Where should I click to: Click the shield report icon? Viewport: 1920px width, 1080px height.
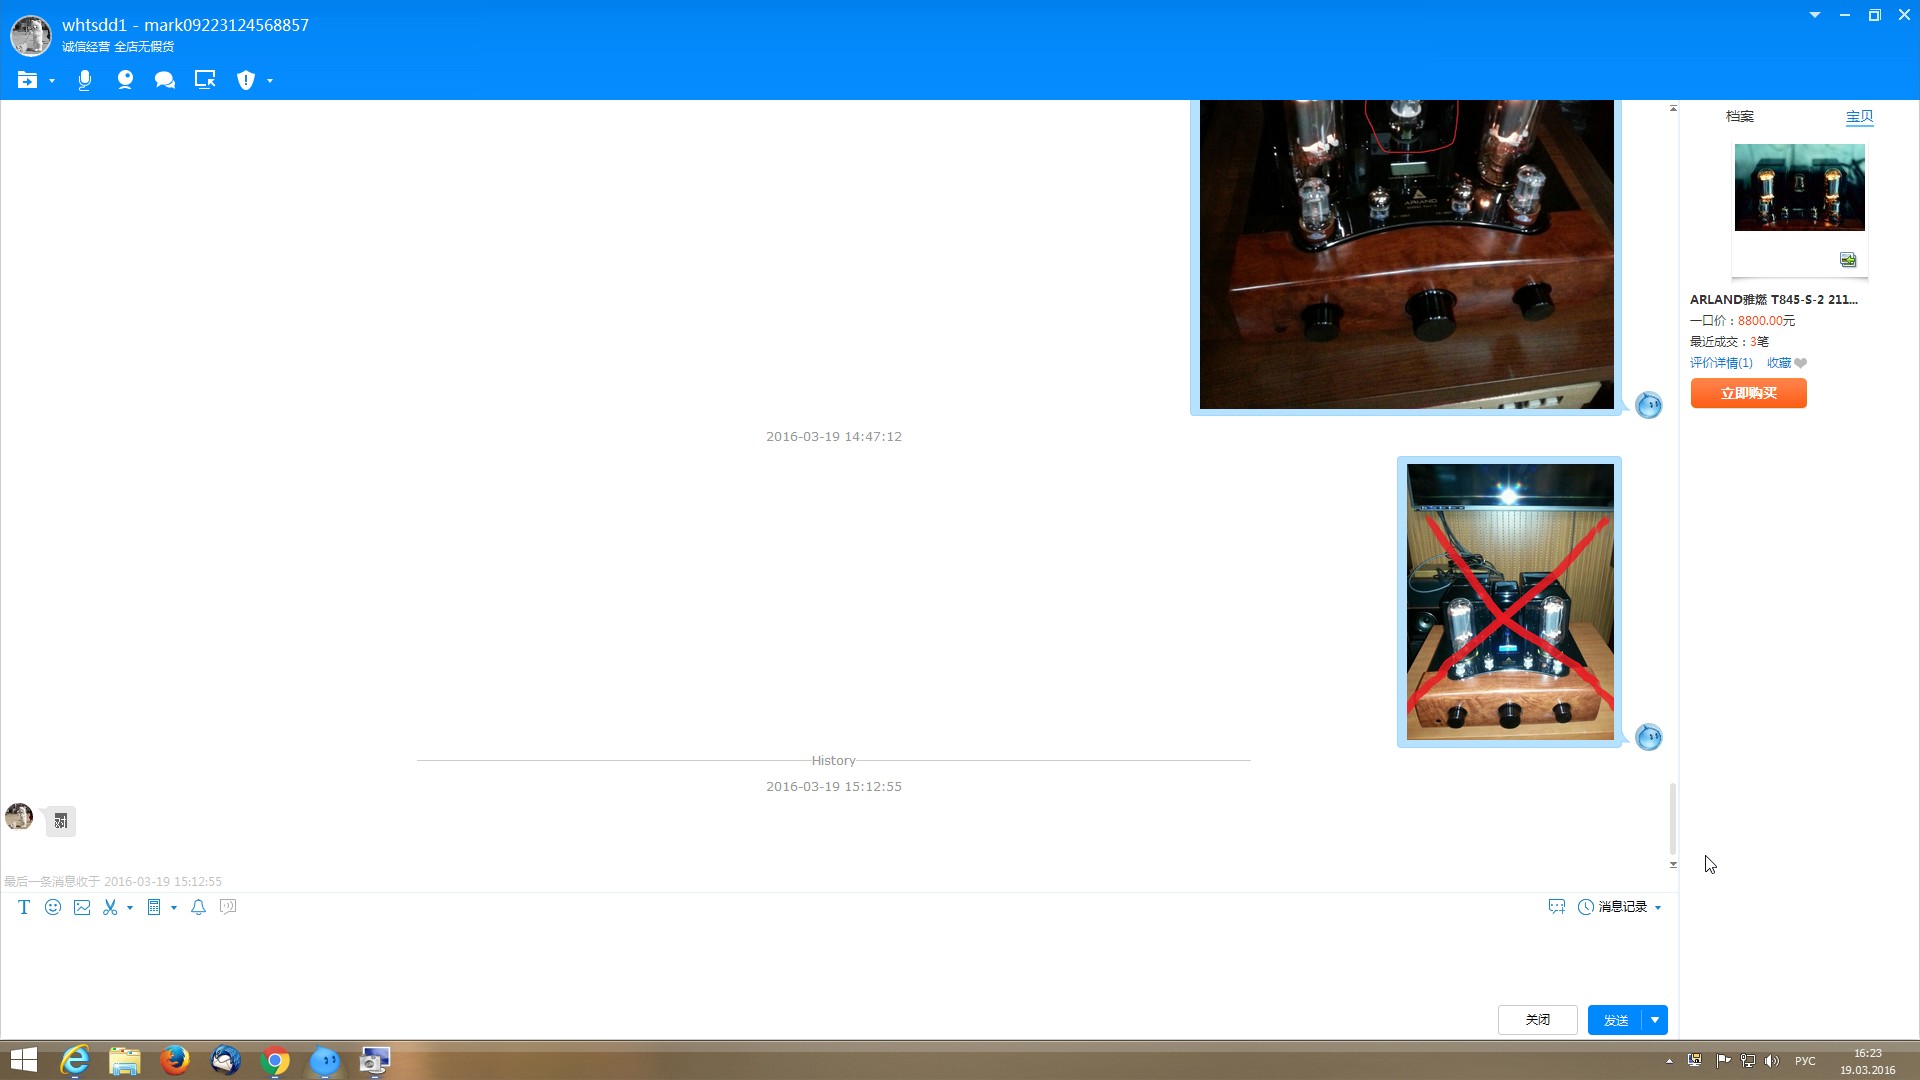click(246, 80)
